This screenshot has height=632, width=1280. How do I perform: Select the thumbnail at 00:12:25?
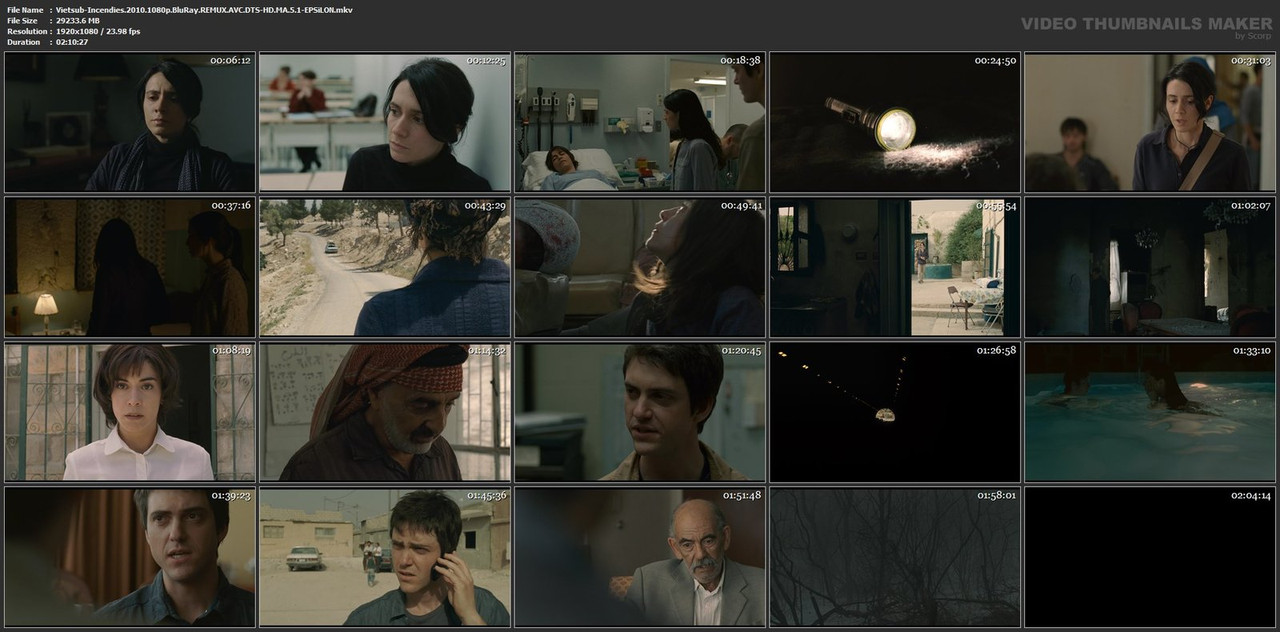coord(385,122)
